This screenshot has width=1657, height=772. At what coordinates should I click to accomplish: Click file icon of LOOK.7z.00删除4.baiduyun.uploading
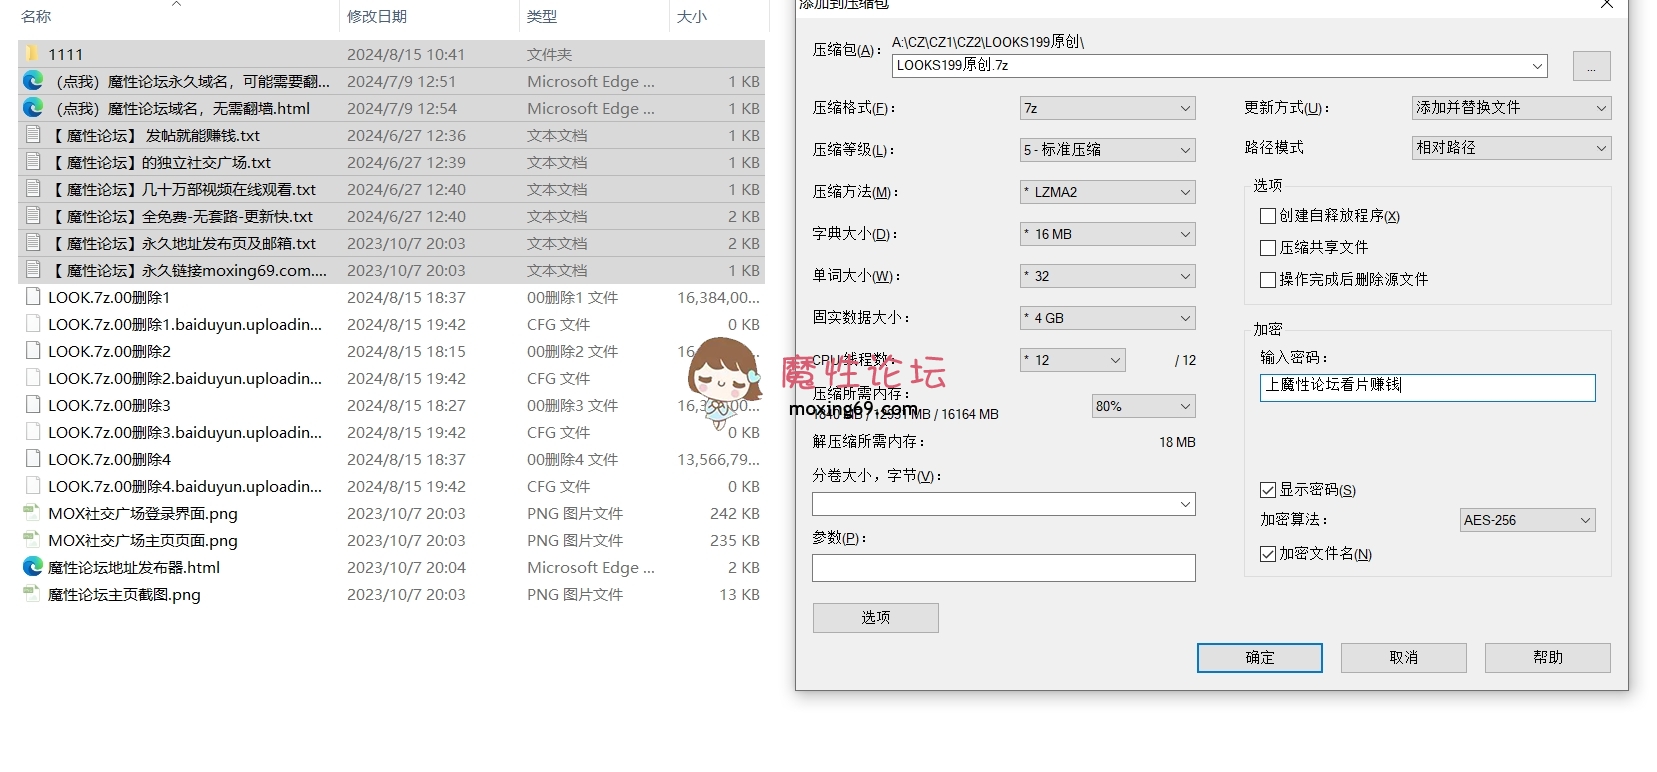[x=33, y=486]
